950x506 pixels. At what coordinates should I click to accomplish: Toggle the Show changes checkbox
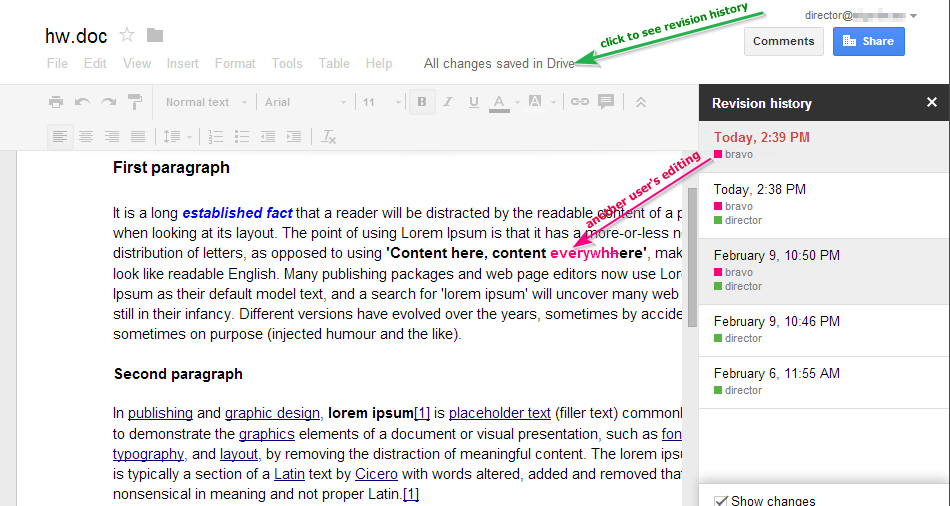pos(720,501)
